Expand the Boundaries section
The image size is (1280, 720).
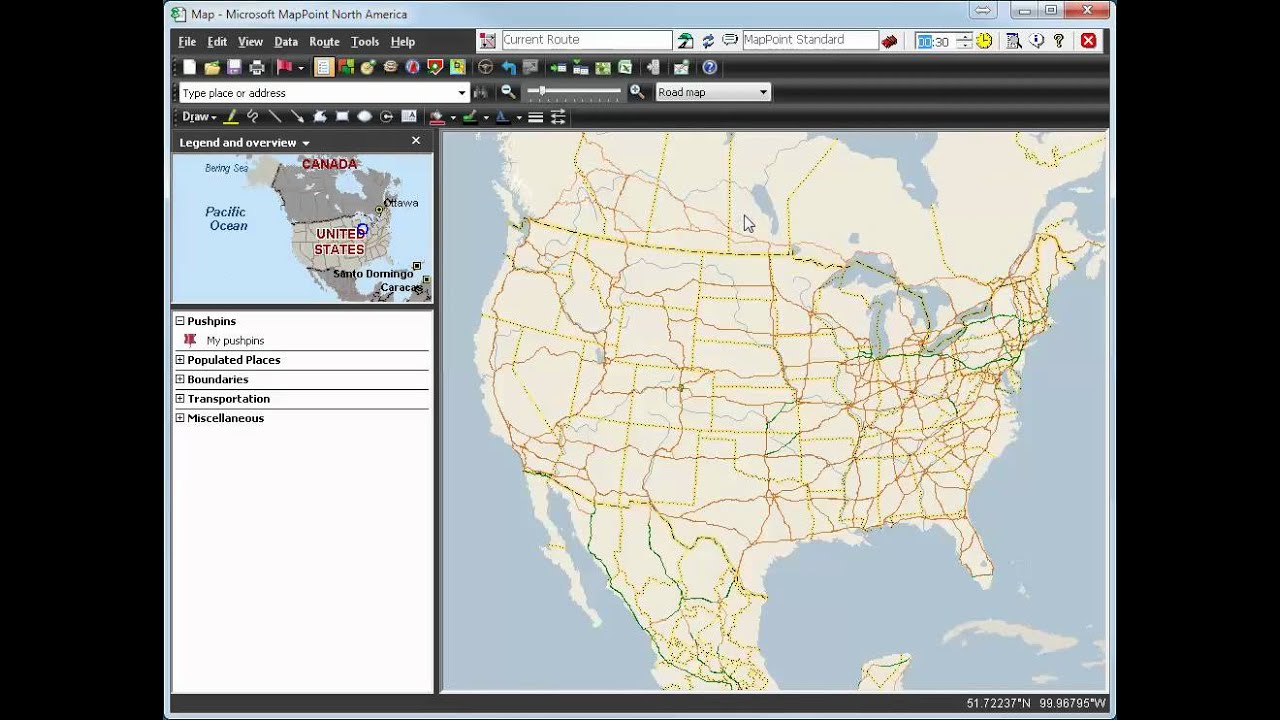[180, 379]
